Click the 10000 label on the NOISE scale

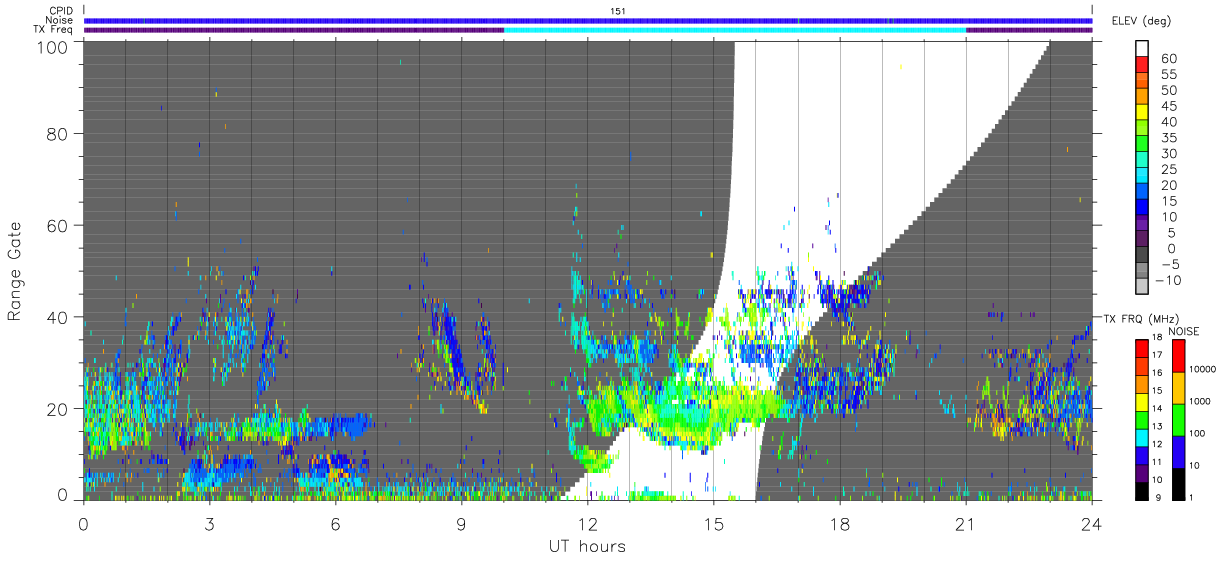(1202, 369)
